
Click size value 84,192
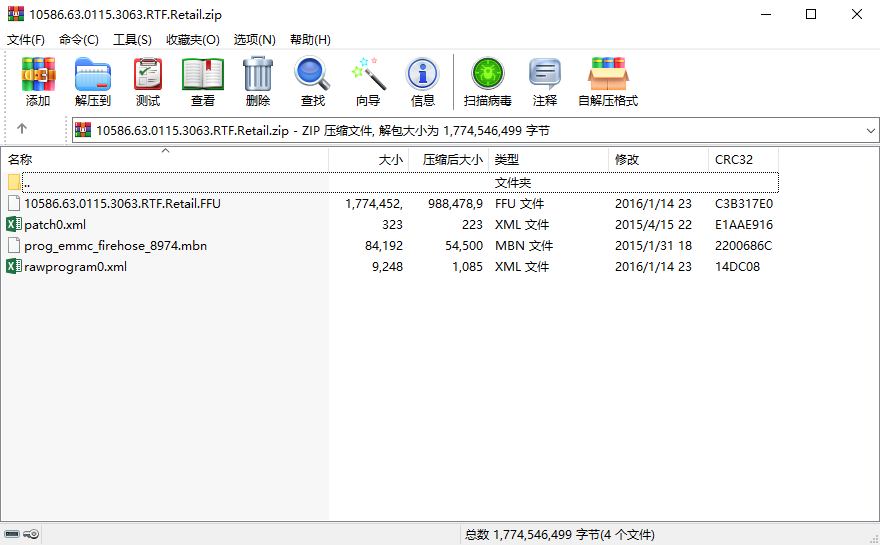point(384,245)
